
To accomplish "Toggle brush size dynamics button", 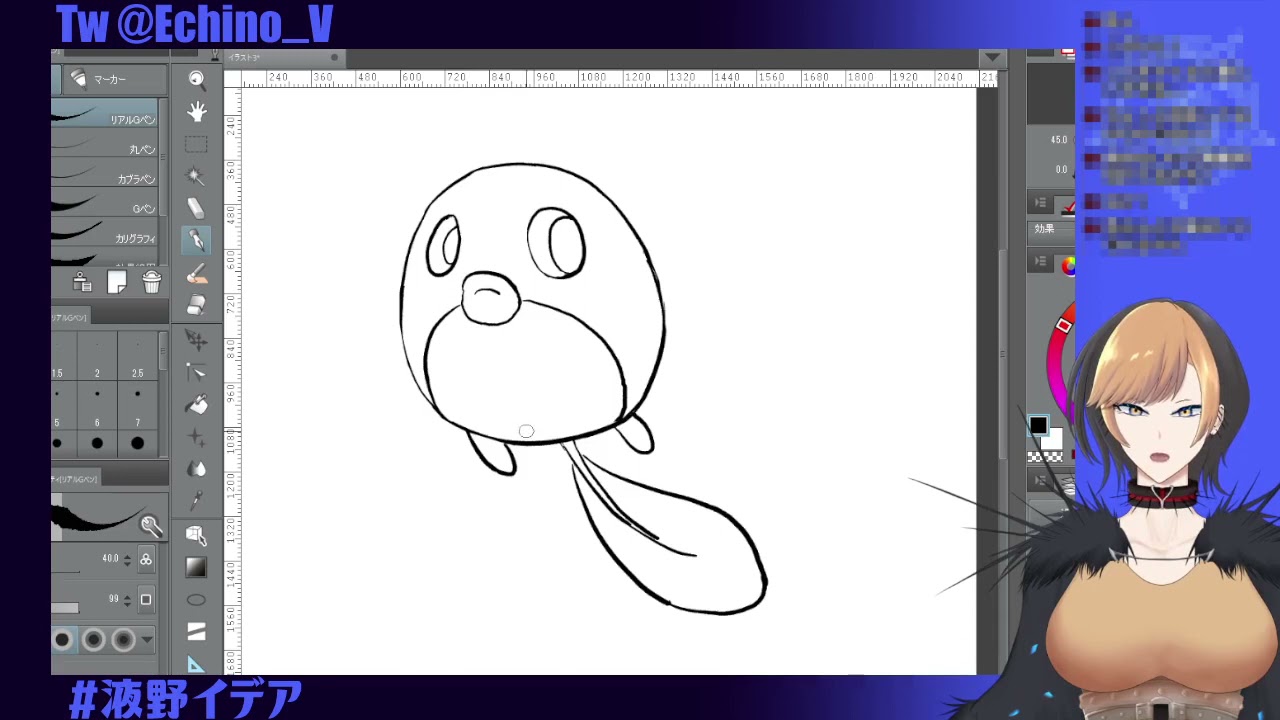I will click(146, 559).
